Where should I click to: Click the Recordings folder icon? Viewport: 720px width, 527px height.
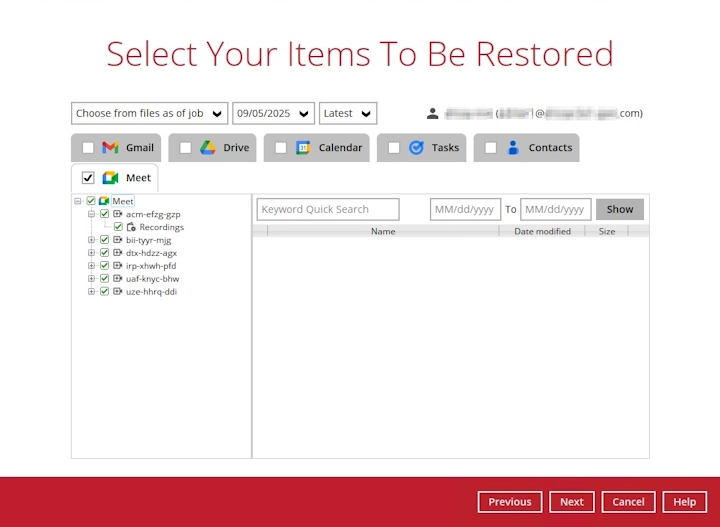click(131, 227)
